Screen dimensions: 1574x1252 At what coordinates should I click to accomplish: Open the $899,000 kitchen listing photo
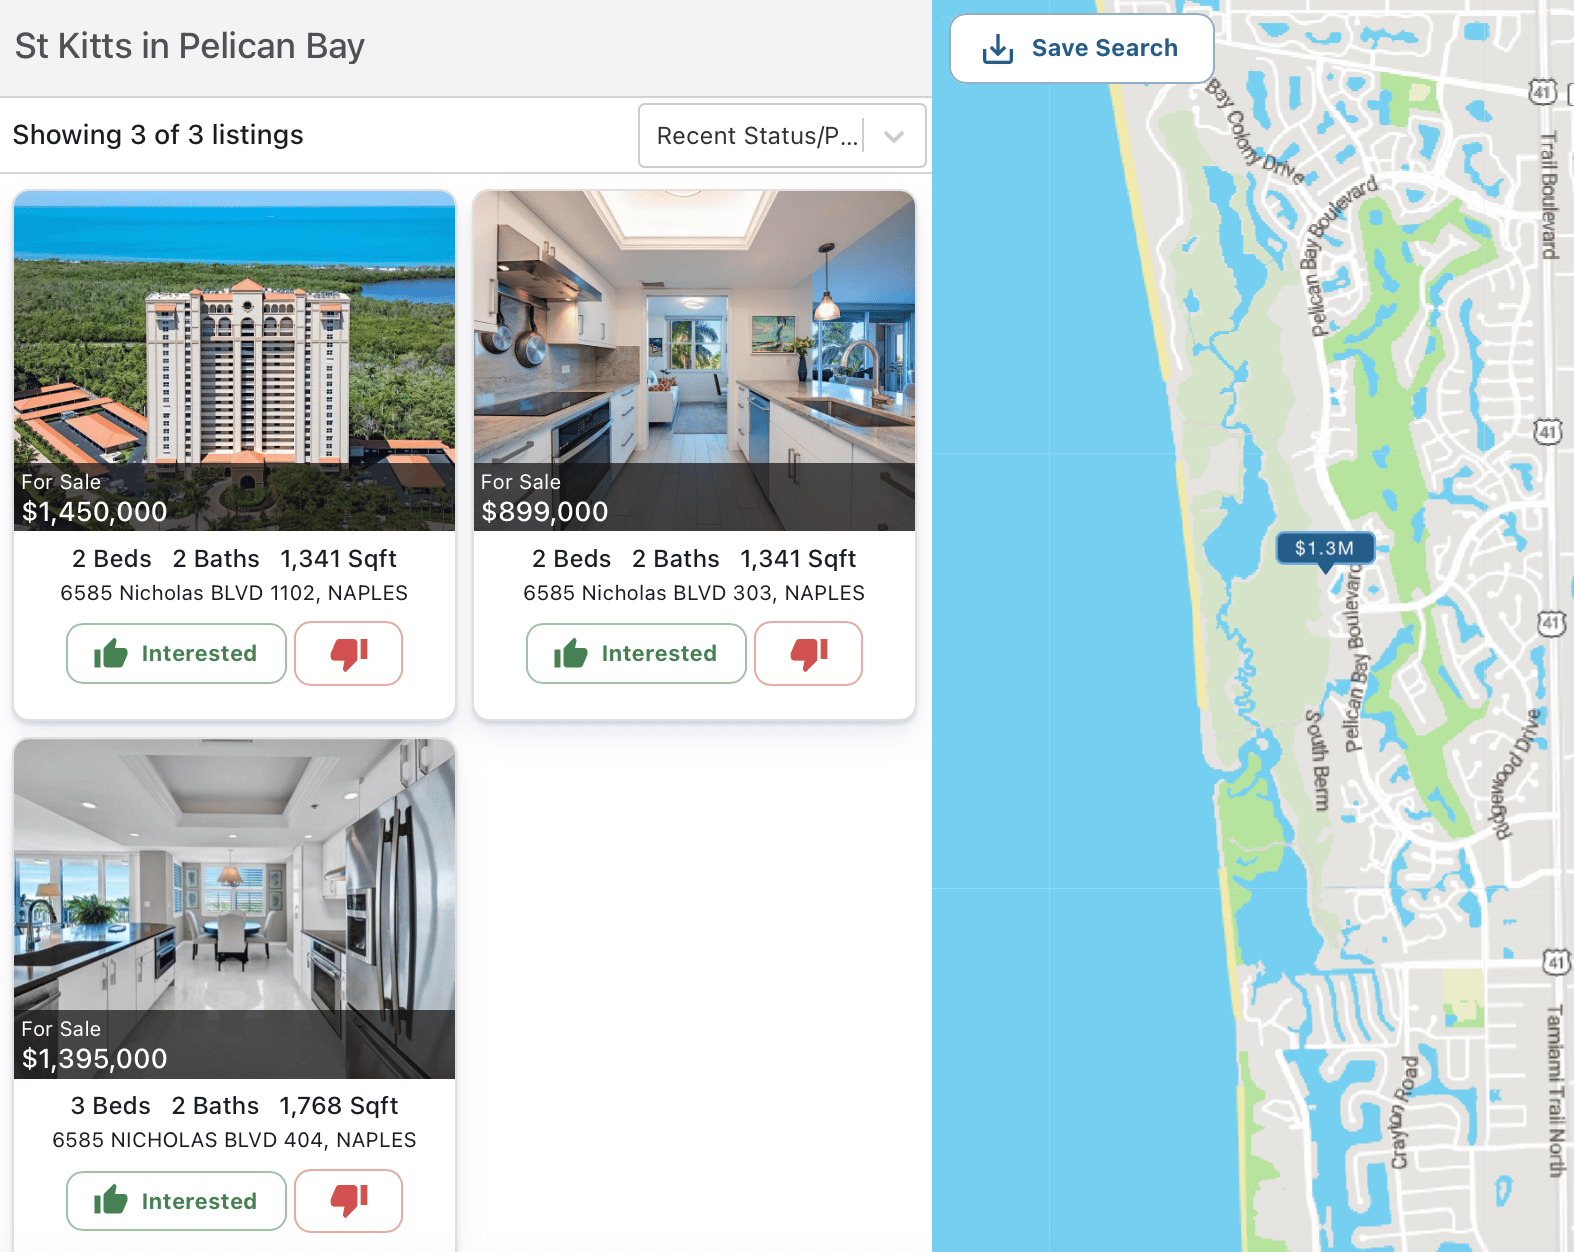click(694, 361)
